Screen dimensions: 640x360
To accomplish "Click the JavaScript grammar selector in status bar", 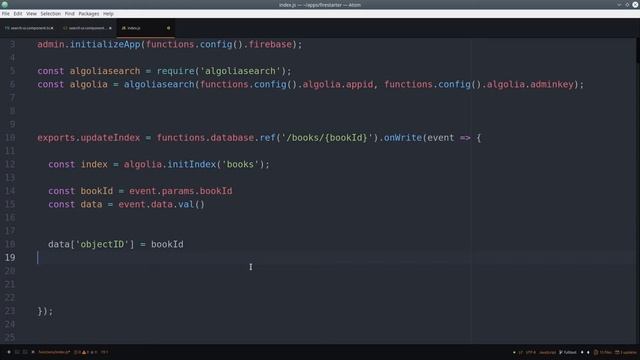I will (547, 352).
